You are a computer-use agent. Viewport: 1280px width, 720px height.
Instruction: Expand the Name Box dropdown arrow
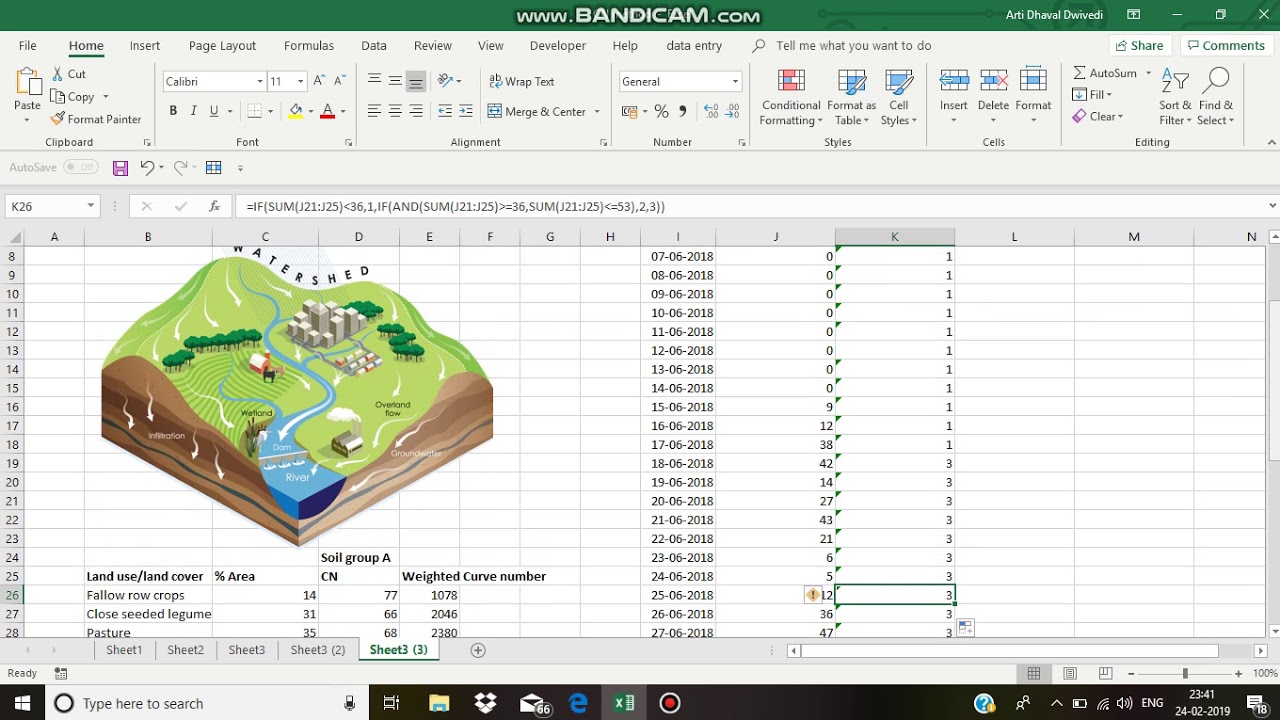tap(90, 206)
